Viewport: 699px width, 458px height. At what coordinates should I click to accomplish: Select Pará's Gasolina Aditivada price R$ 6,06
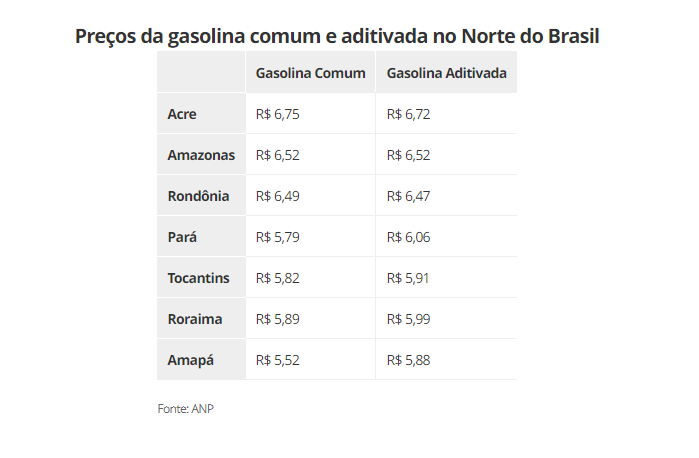(408, 237)
